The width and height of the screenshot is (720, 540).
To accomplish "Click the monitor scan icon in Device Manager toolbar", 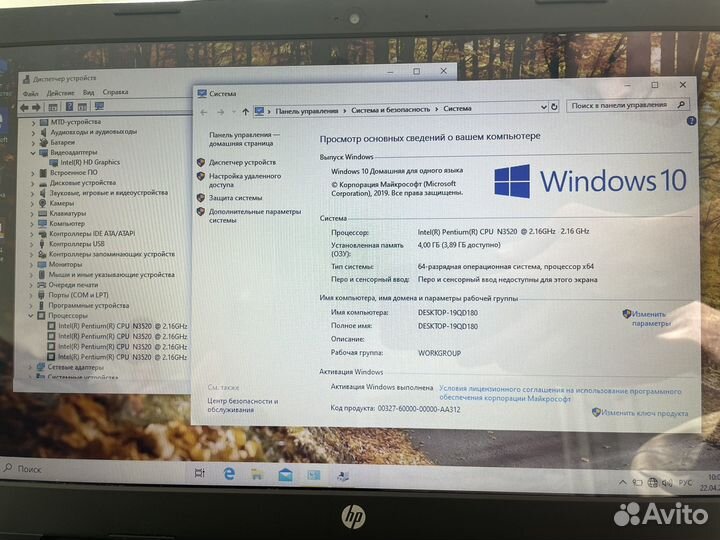I will tap(99, 107).
